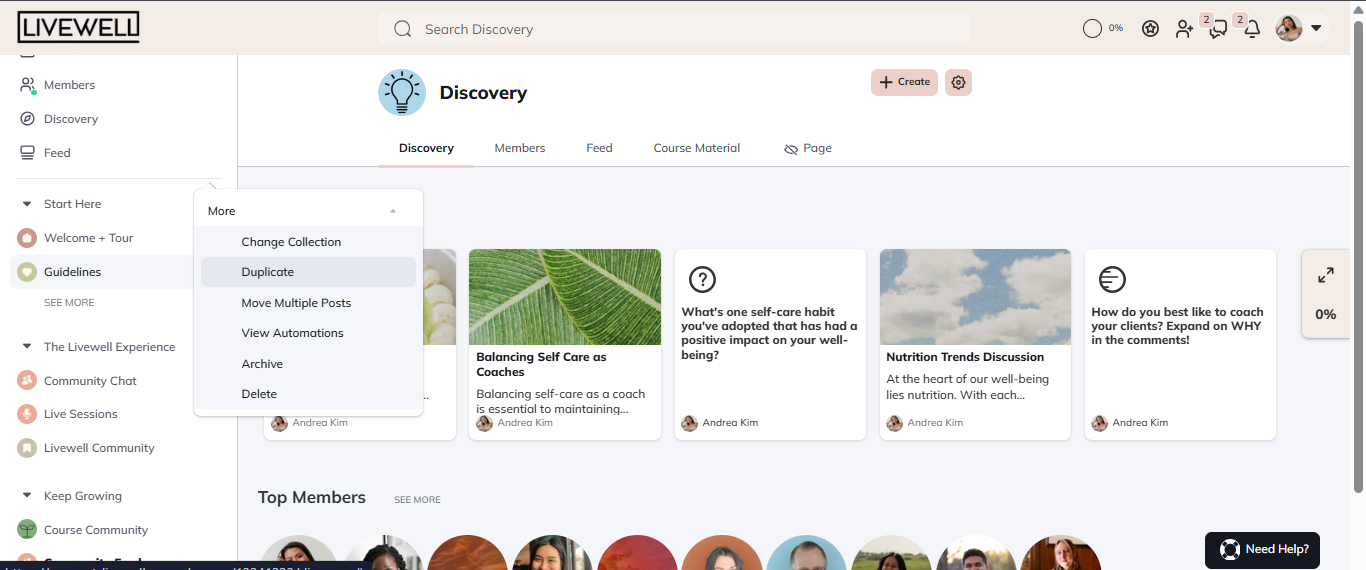This screenshot has height=570, width=1366.
Task: Open the chat messages icon
Action: 1217,30
